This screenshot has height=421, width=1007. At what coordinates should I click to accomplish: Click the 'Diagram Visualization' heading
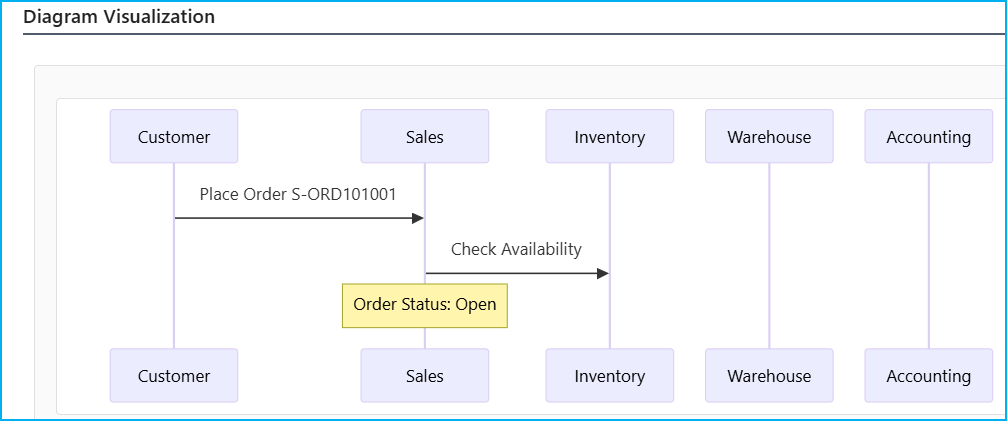[118, 17]
